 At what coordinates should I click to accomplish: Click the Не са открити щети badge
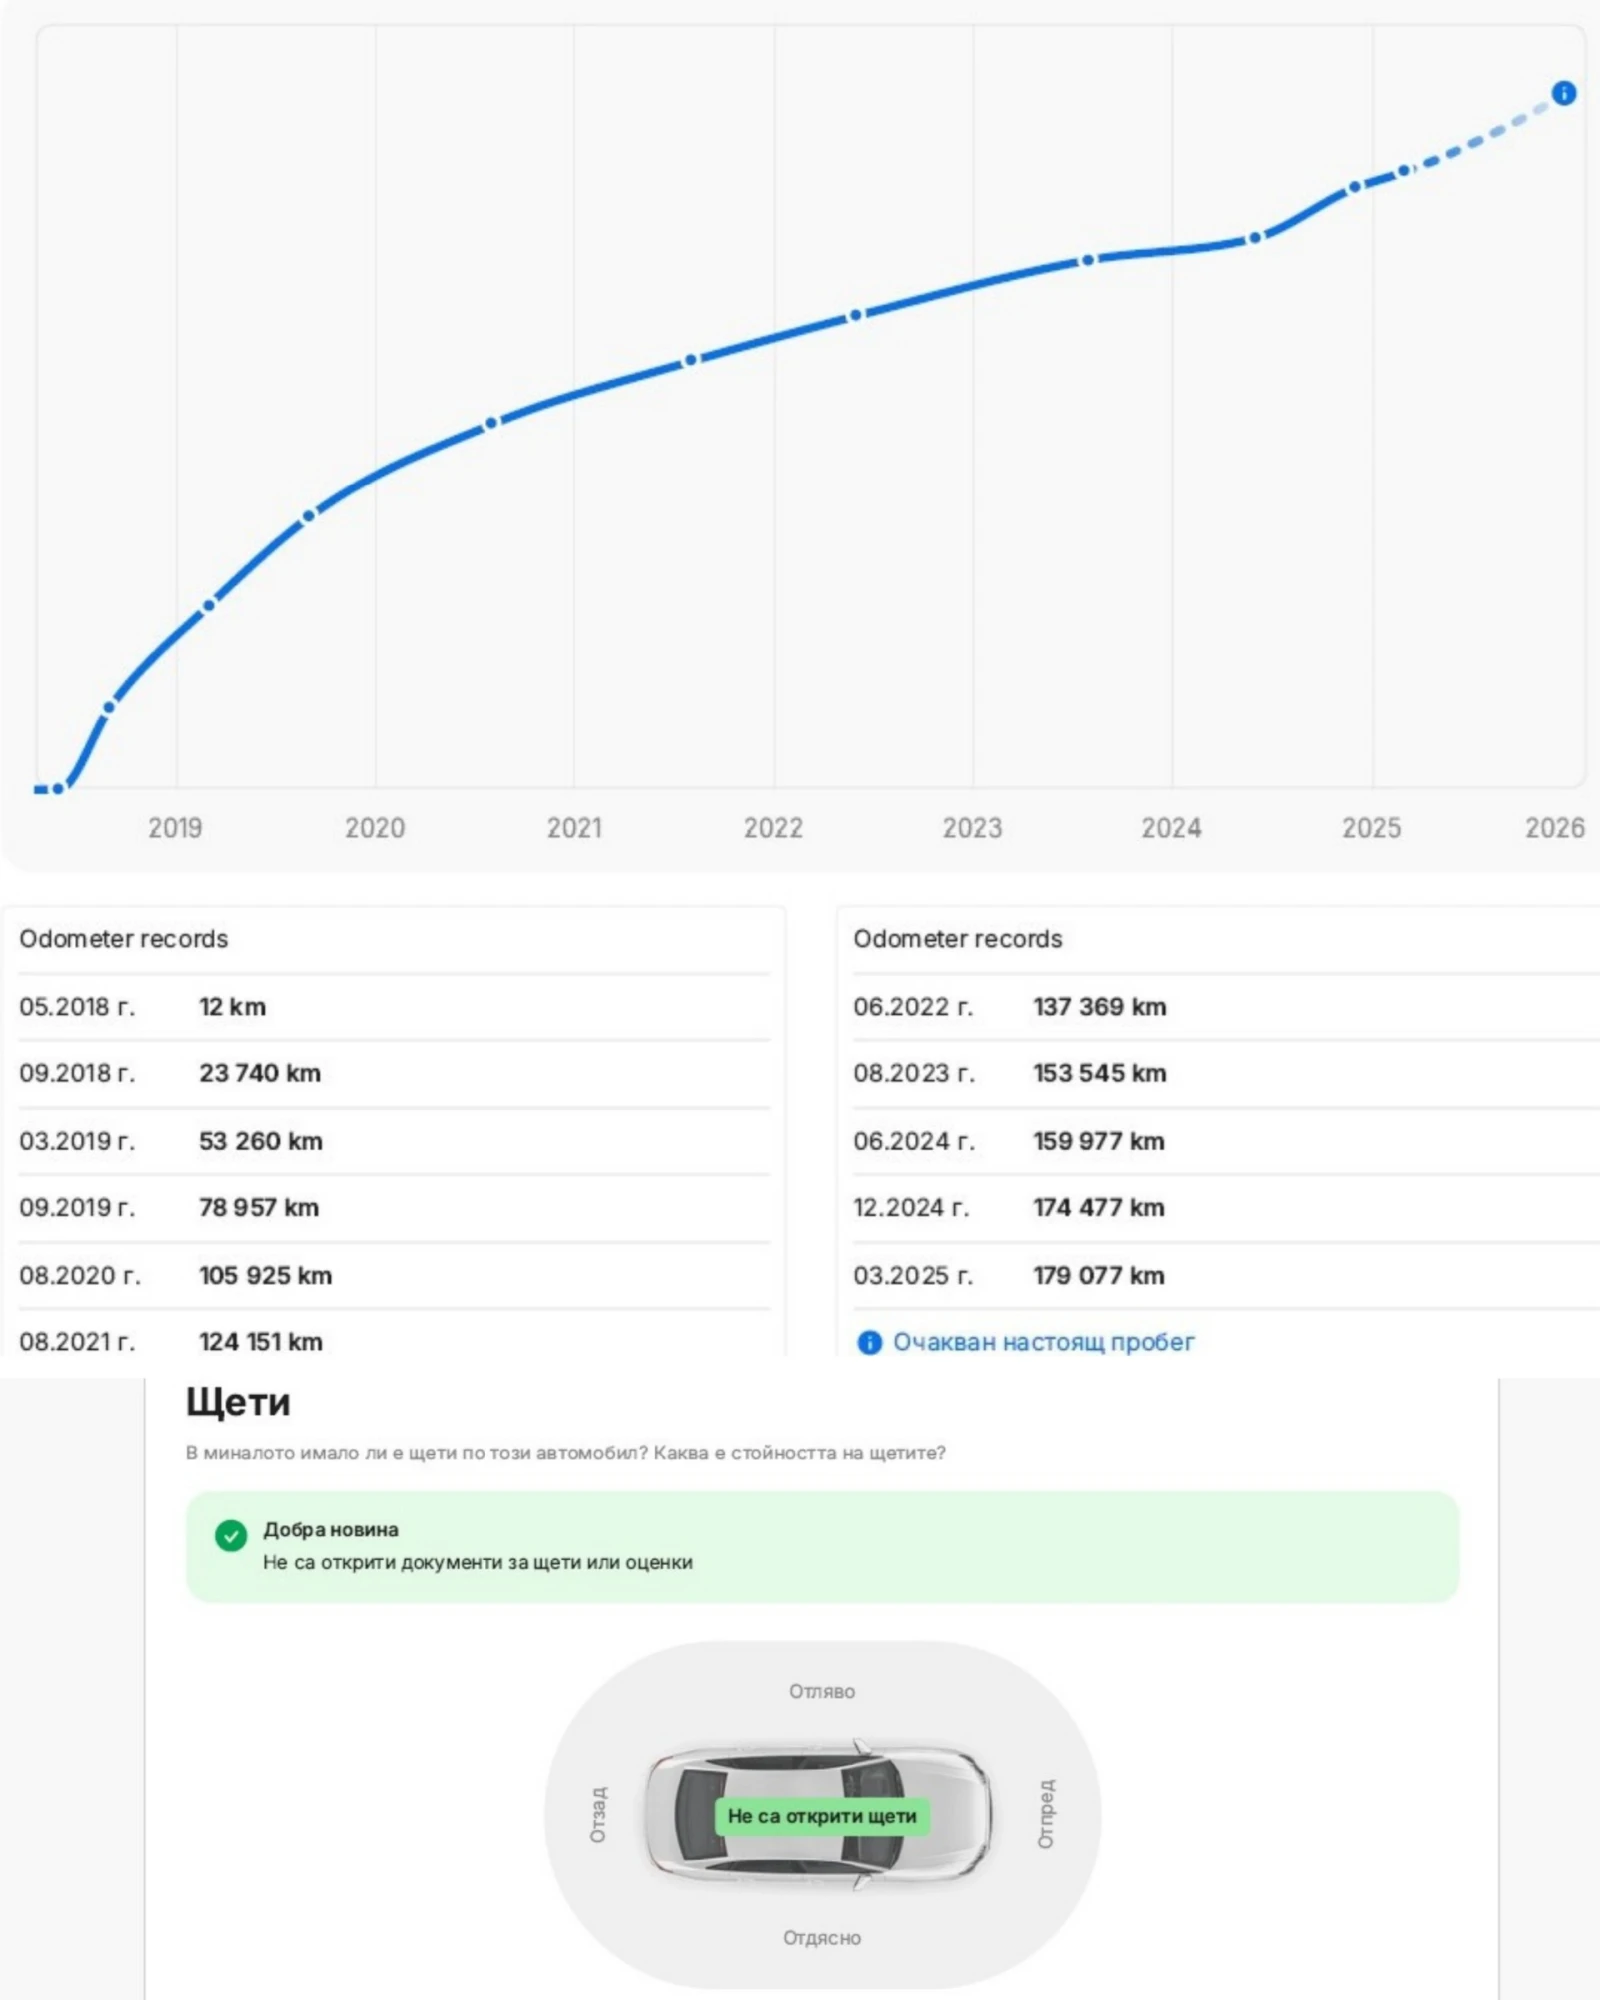(822, 1816)
